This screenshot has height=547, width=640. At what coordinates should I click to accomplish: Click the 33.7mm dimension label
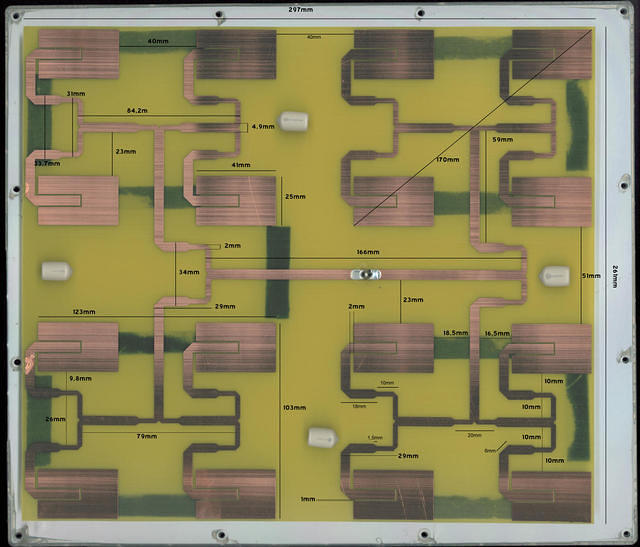tap(47, 163)
